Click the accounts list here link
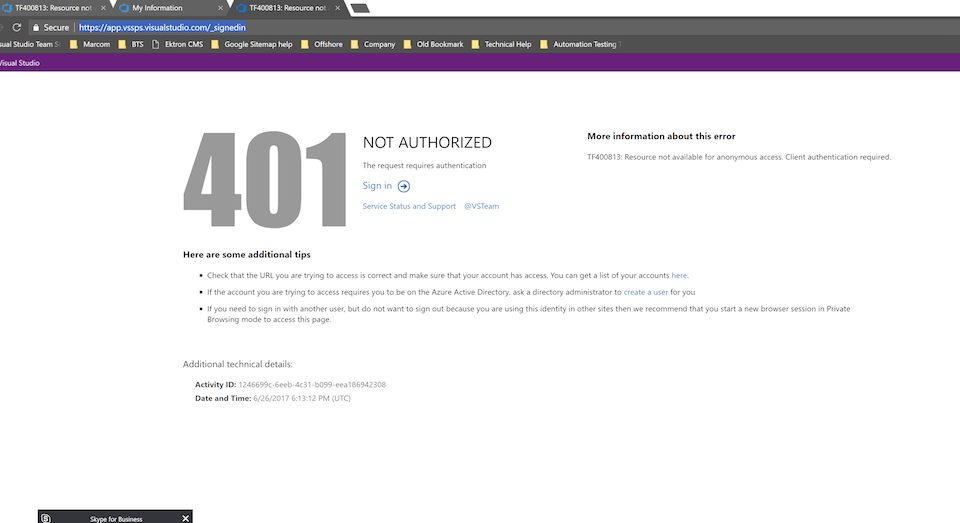This screenshot has width=960, height=523. [x=679, y=276]
